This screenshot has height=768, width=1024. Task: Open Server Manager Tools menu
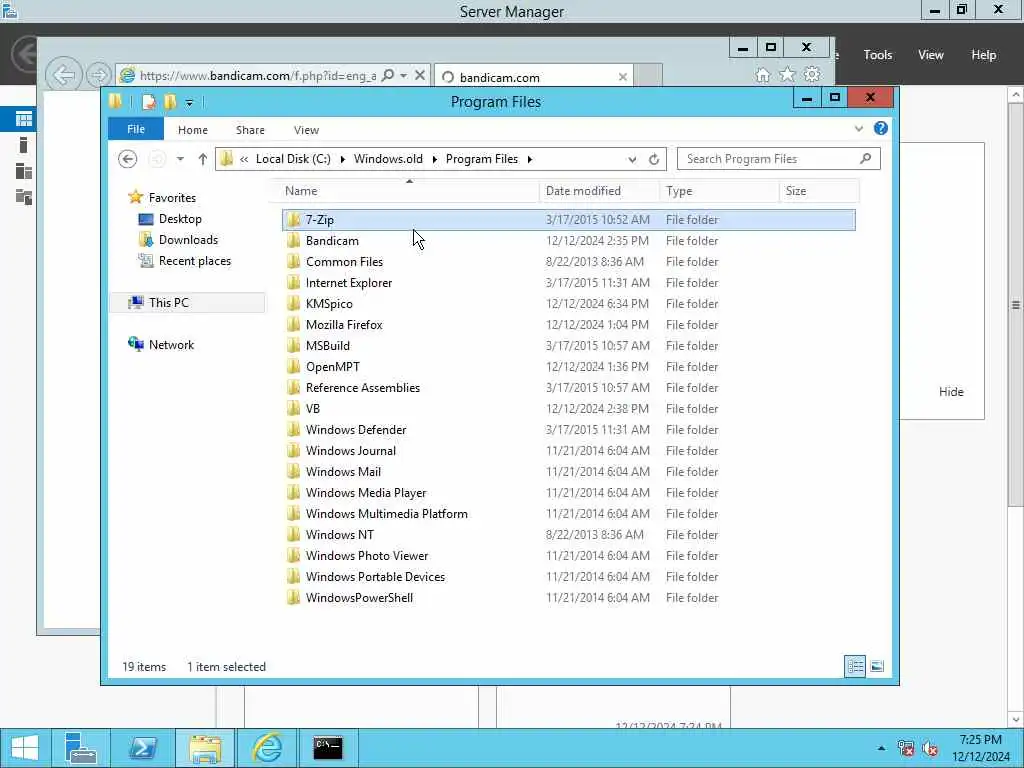pyautogui.click(x=878, y=55)
